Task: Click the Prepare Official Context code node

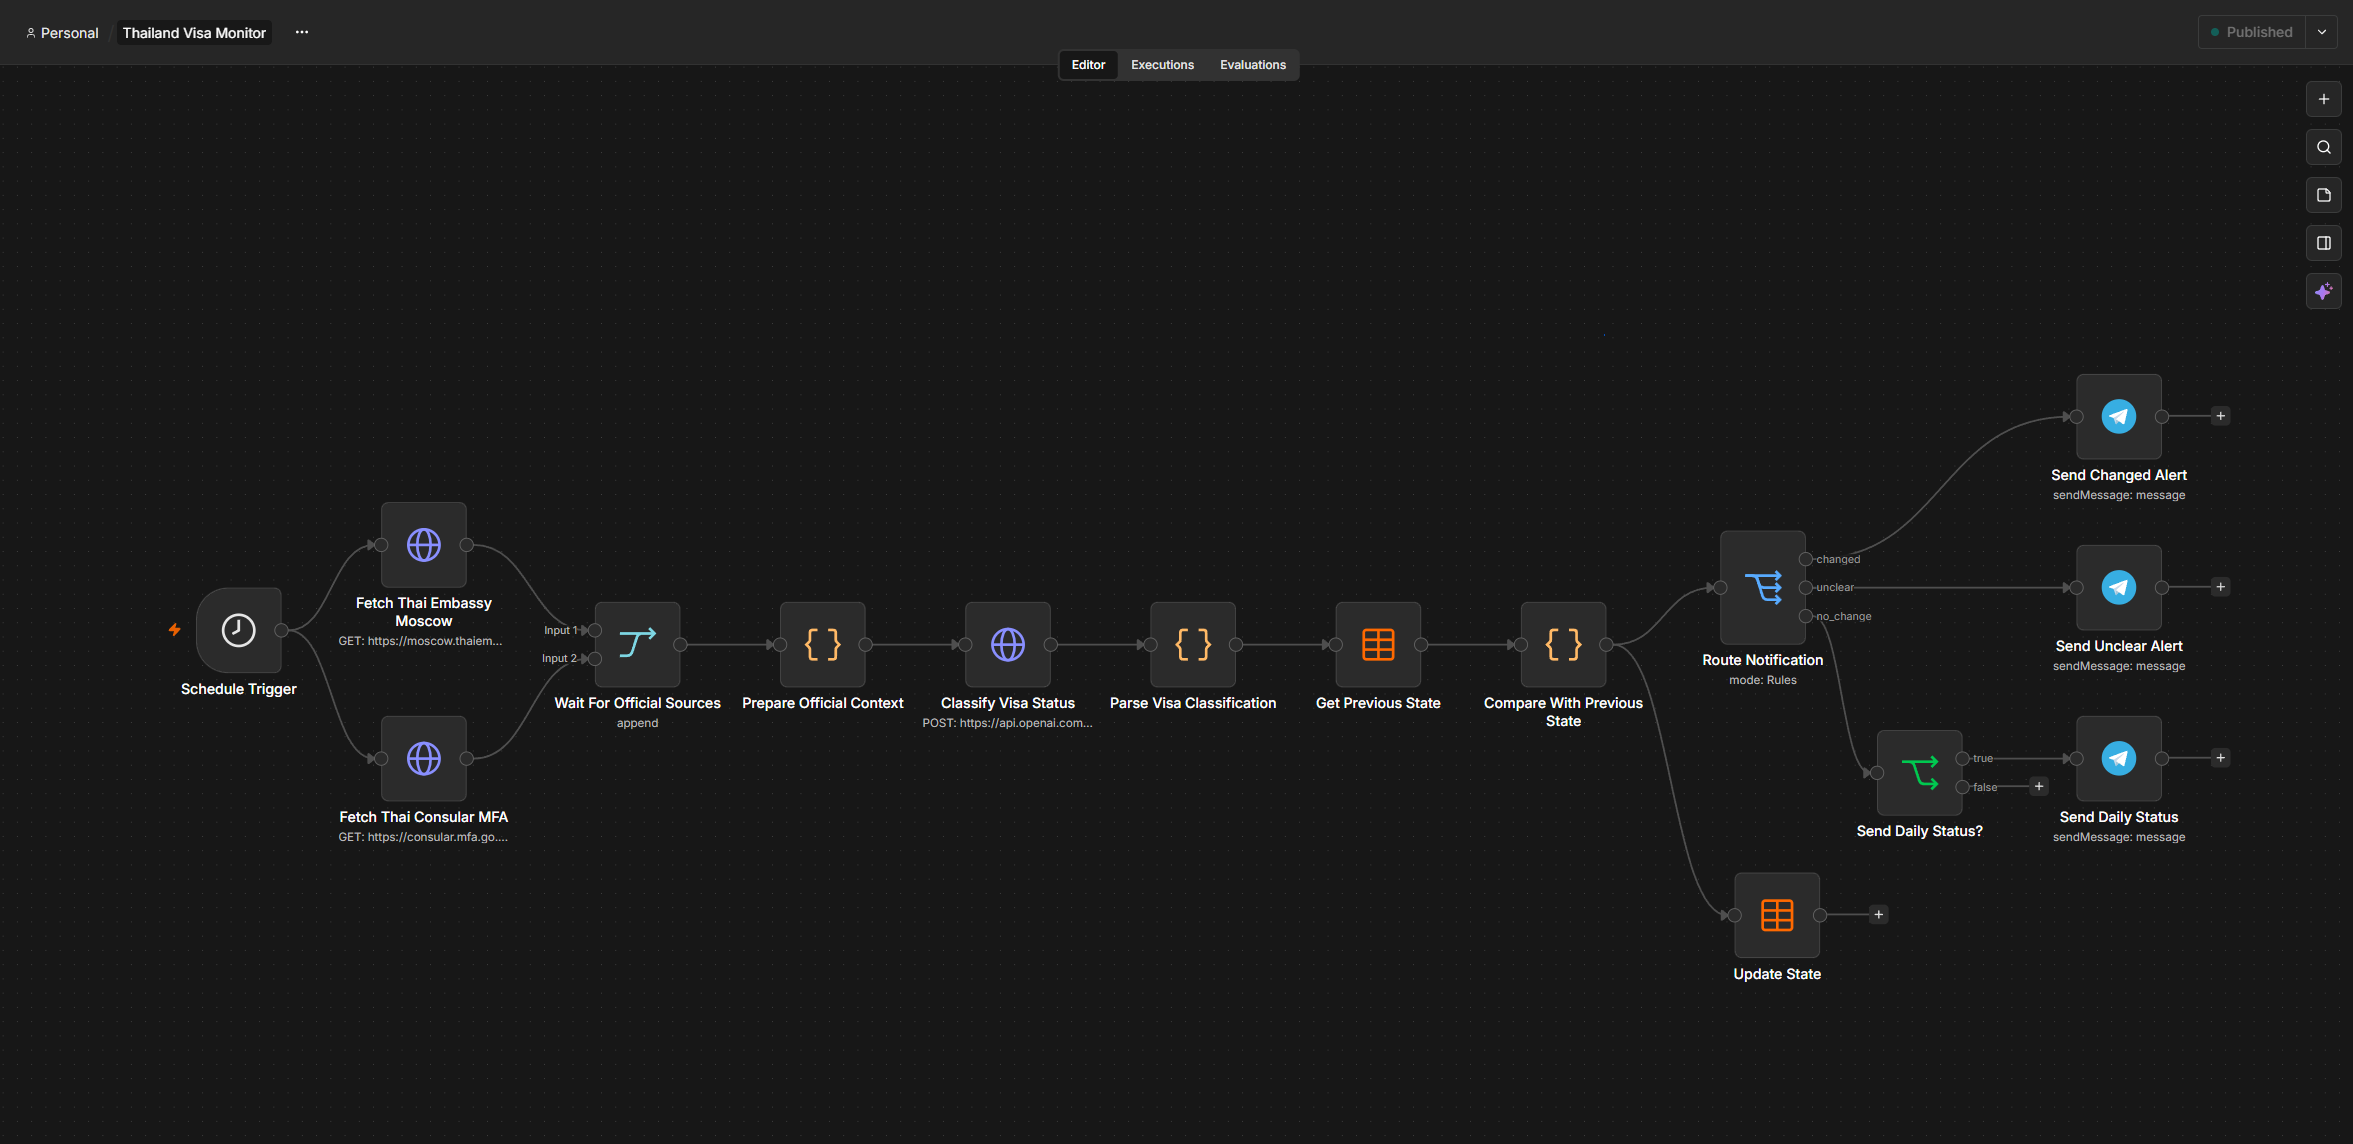Action: (823, 644)
